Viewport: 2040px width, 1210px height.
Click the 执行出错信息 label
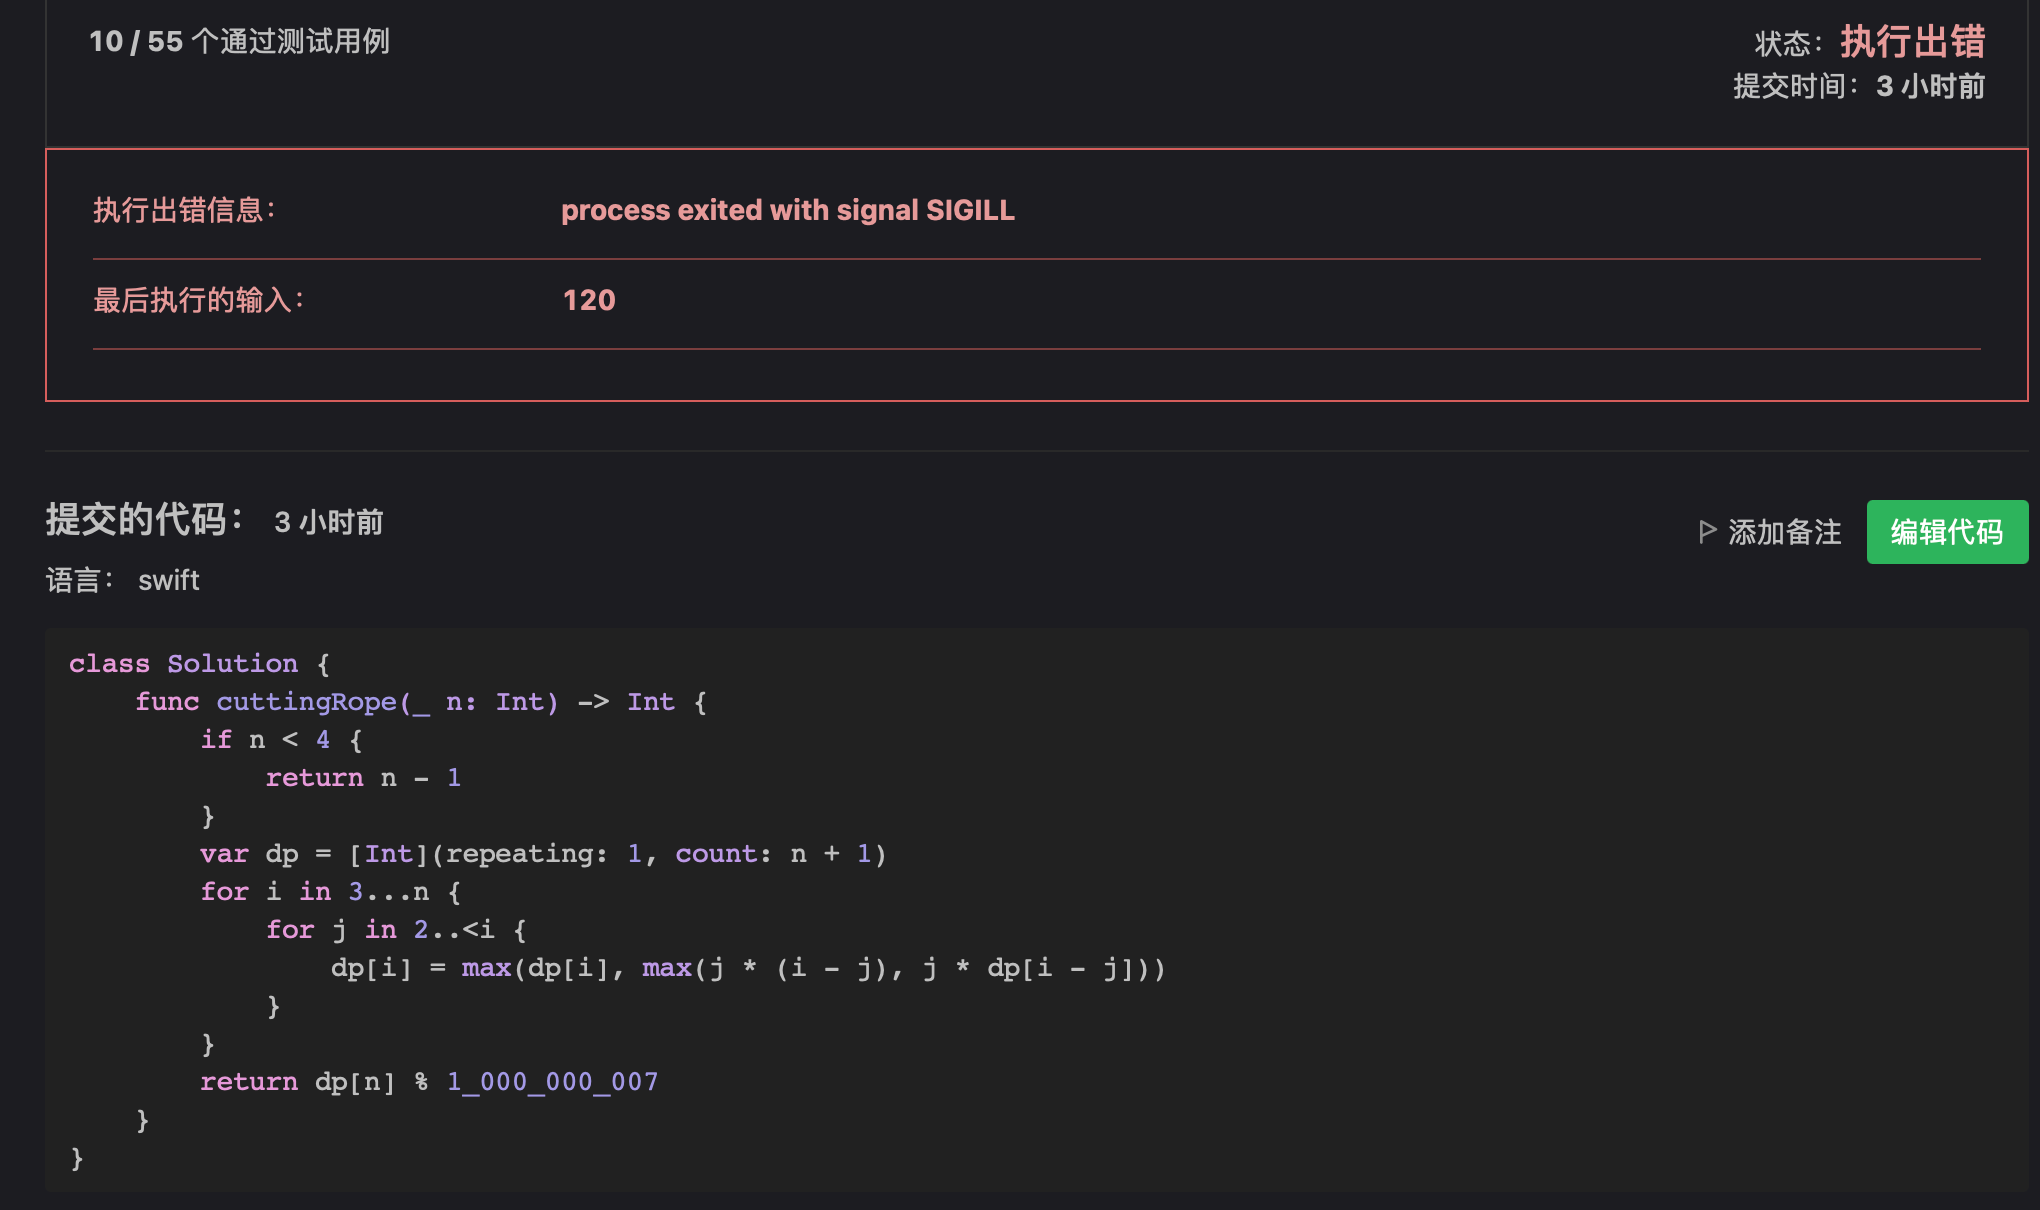coord(184,210)
